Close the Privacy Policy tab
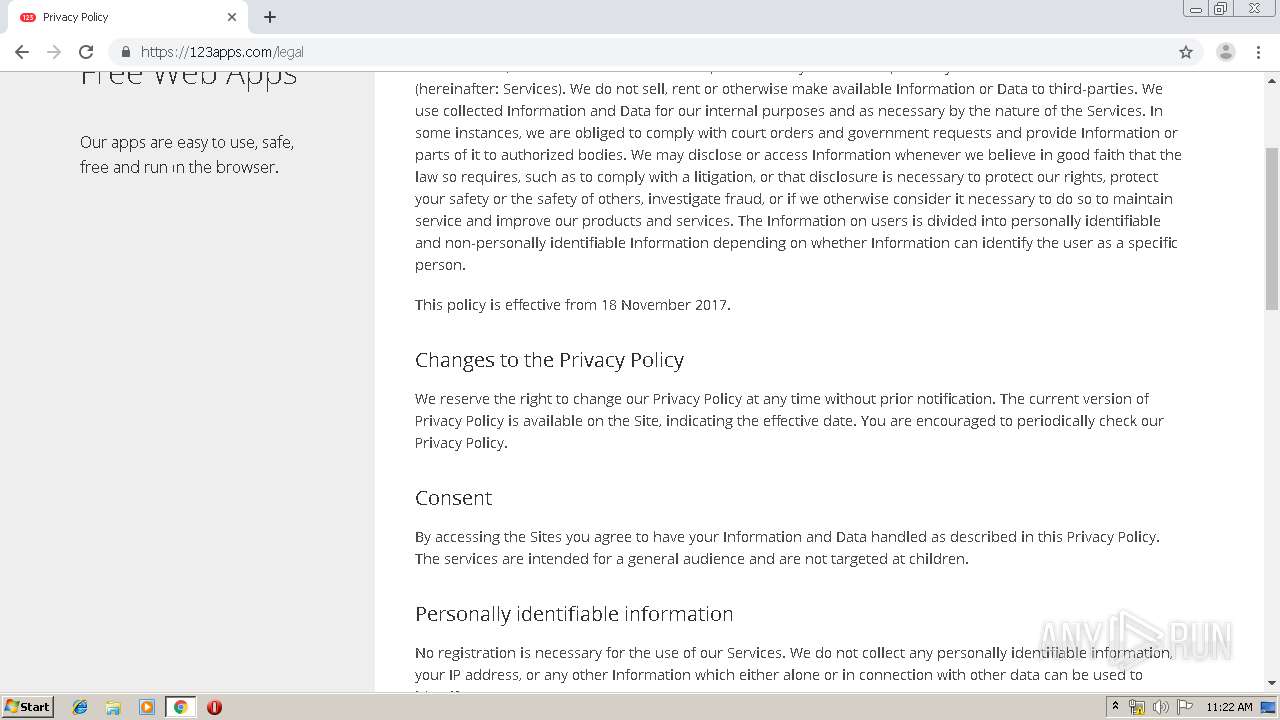Image resolution: width=1280 pixels, height=720 pixels. [232, 17]
